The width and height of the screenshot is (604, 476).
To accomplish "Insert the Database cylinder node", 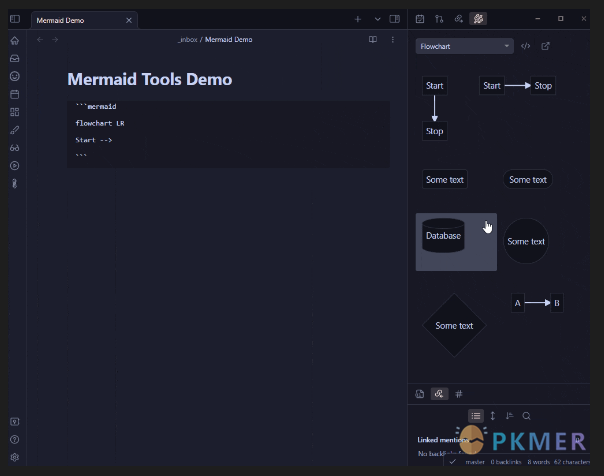I will click(456, 242).
